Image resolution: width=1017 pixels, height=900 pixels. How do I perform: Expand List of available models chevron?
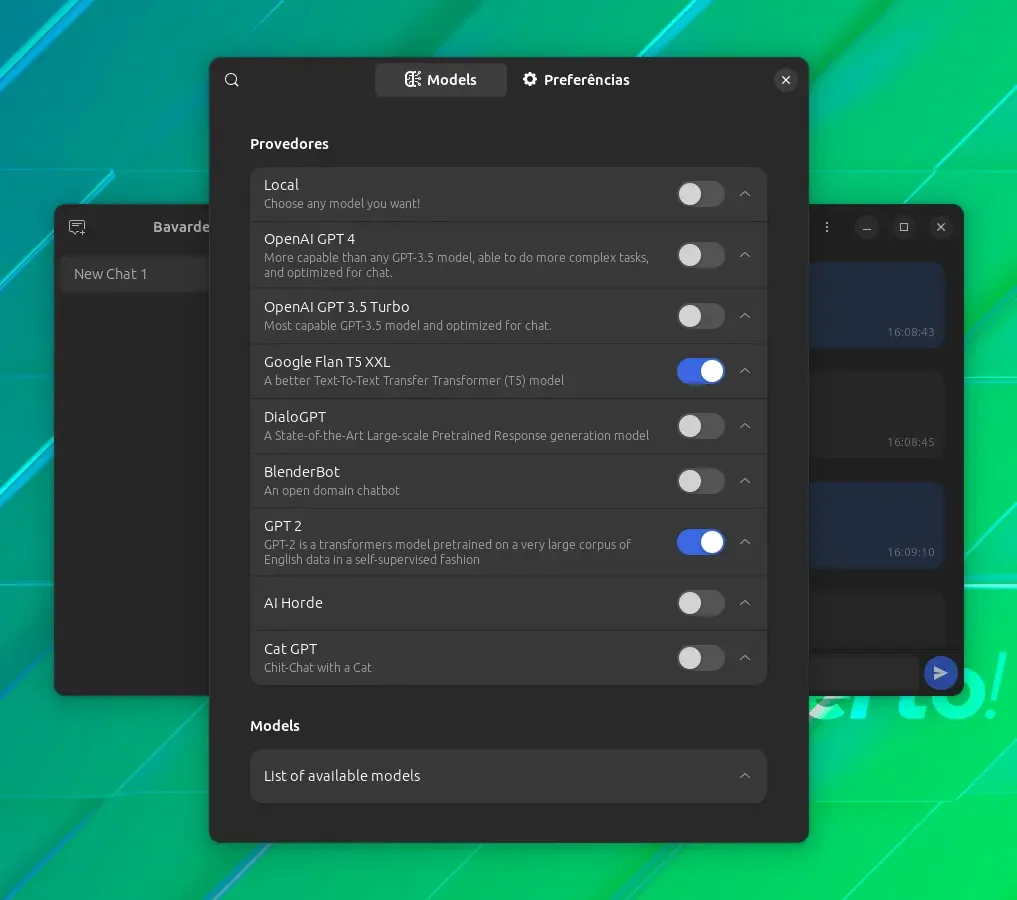pyautogui.click(x=745, y=776)
